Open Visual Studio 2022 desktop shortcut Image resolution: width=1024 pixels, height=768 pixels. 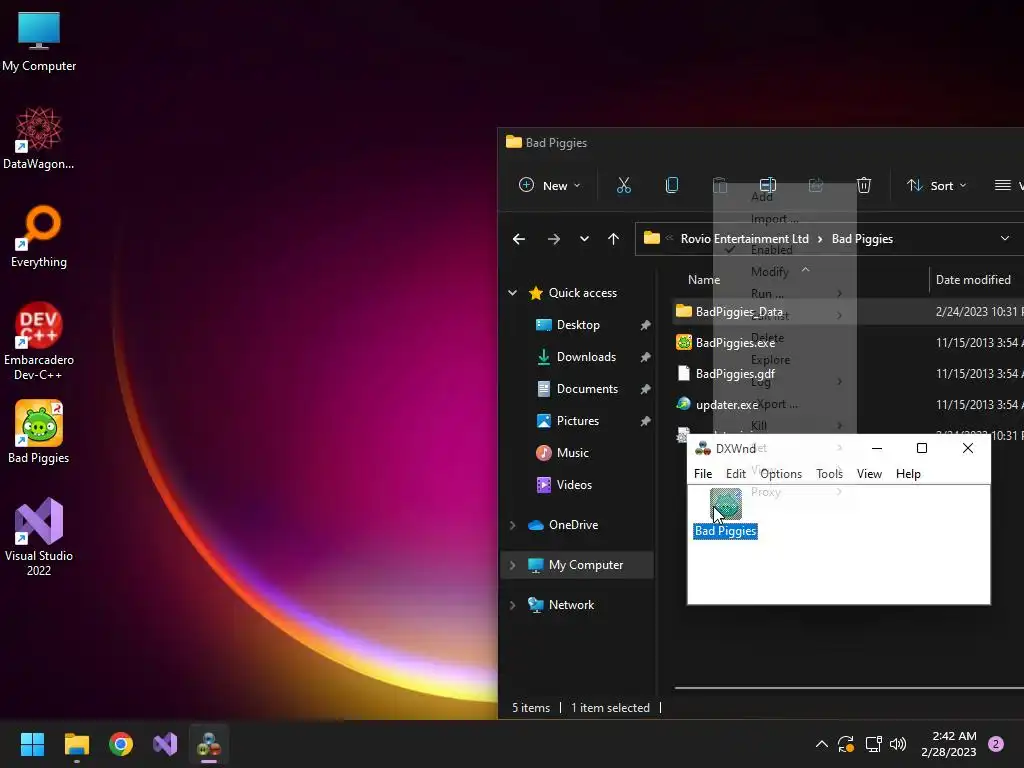click(x=39, y=537)
